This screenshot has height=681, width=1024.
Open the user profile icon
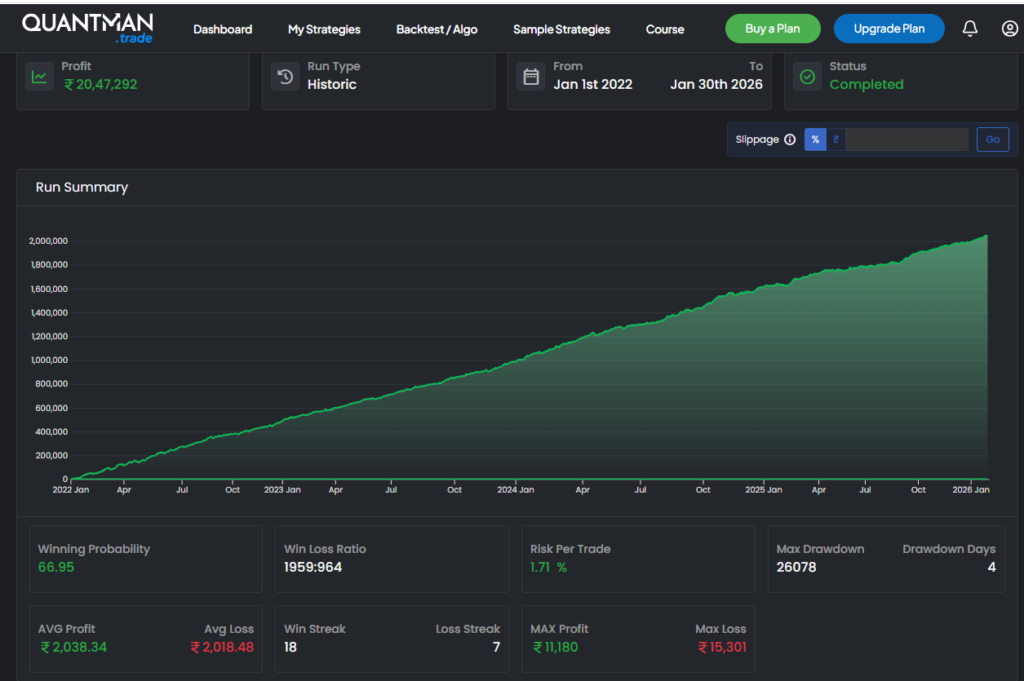click(1009, 29)
